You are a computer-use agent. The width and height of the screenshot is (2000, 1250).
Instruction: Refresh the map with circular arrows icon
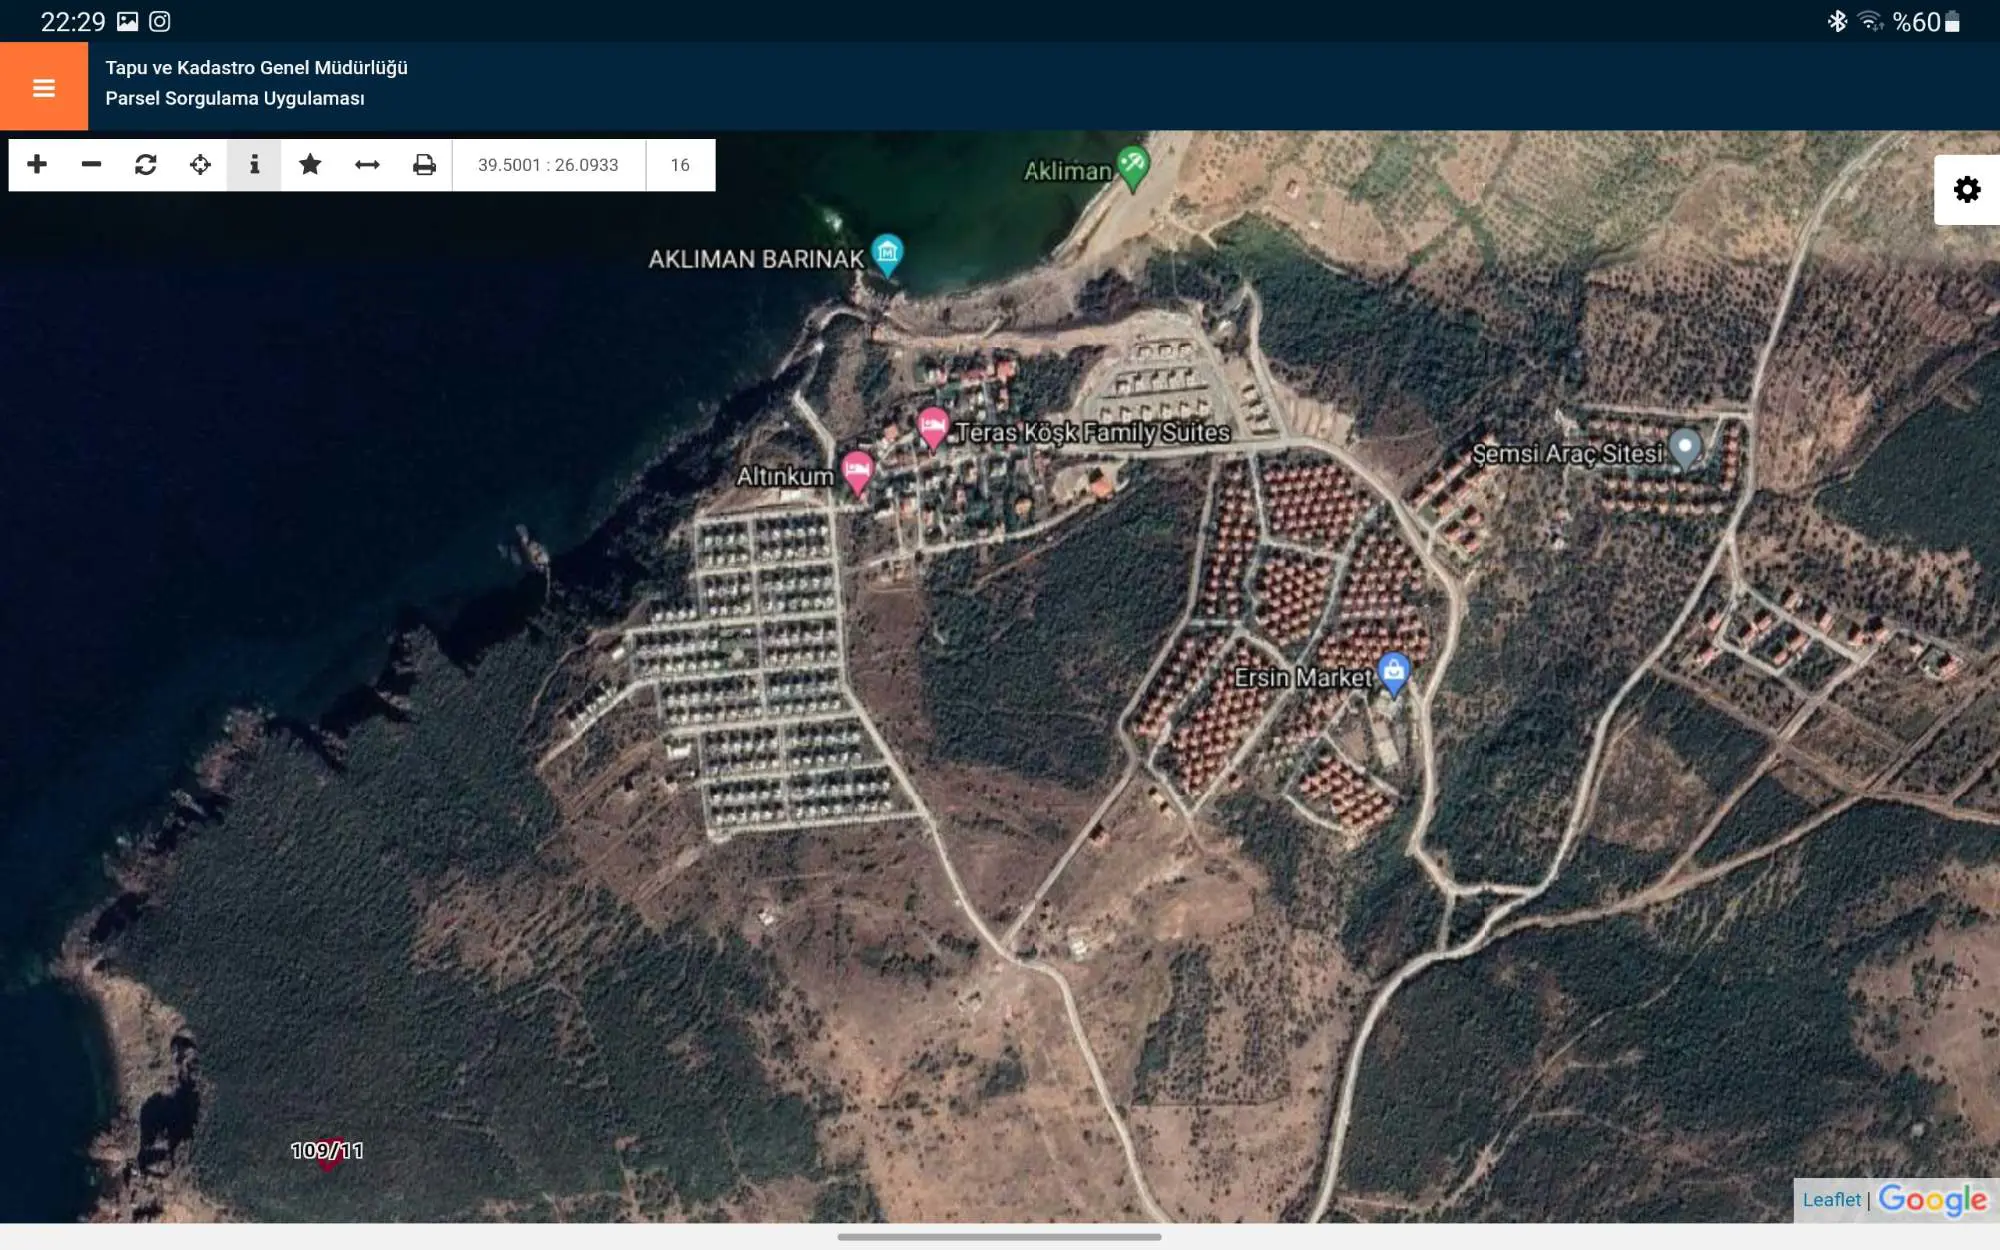[146, 164]
